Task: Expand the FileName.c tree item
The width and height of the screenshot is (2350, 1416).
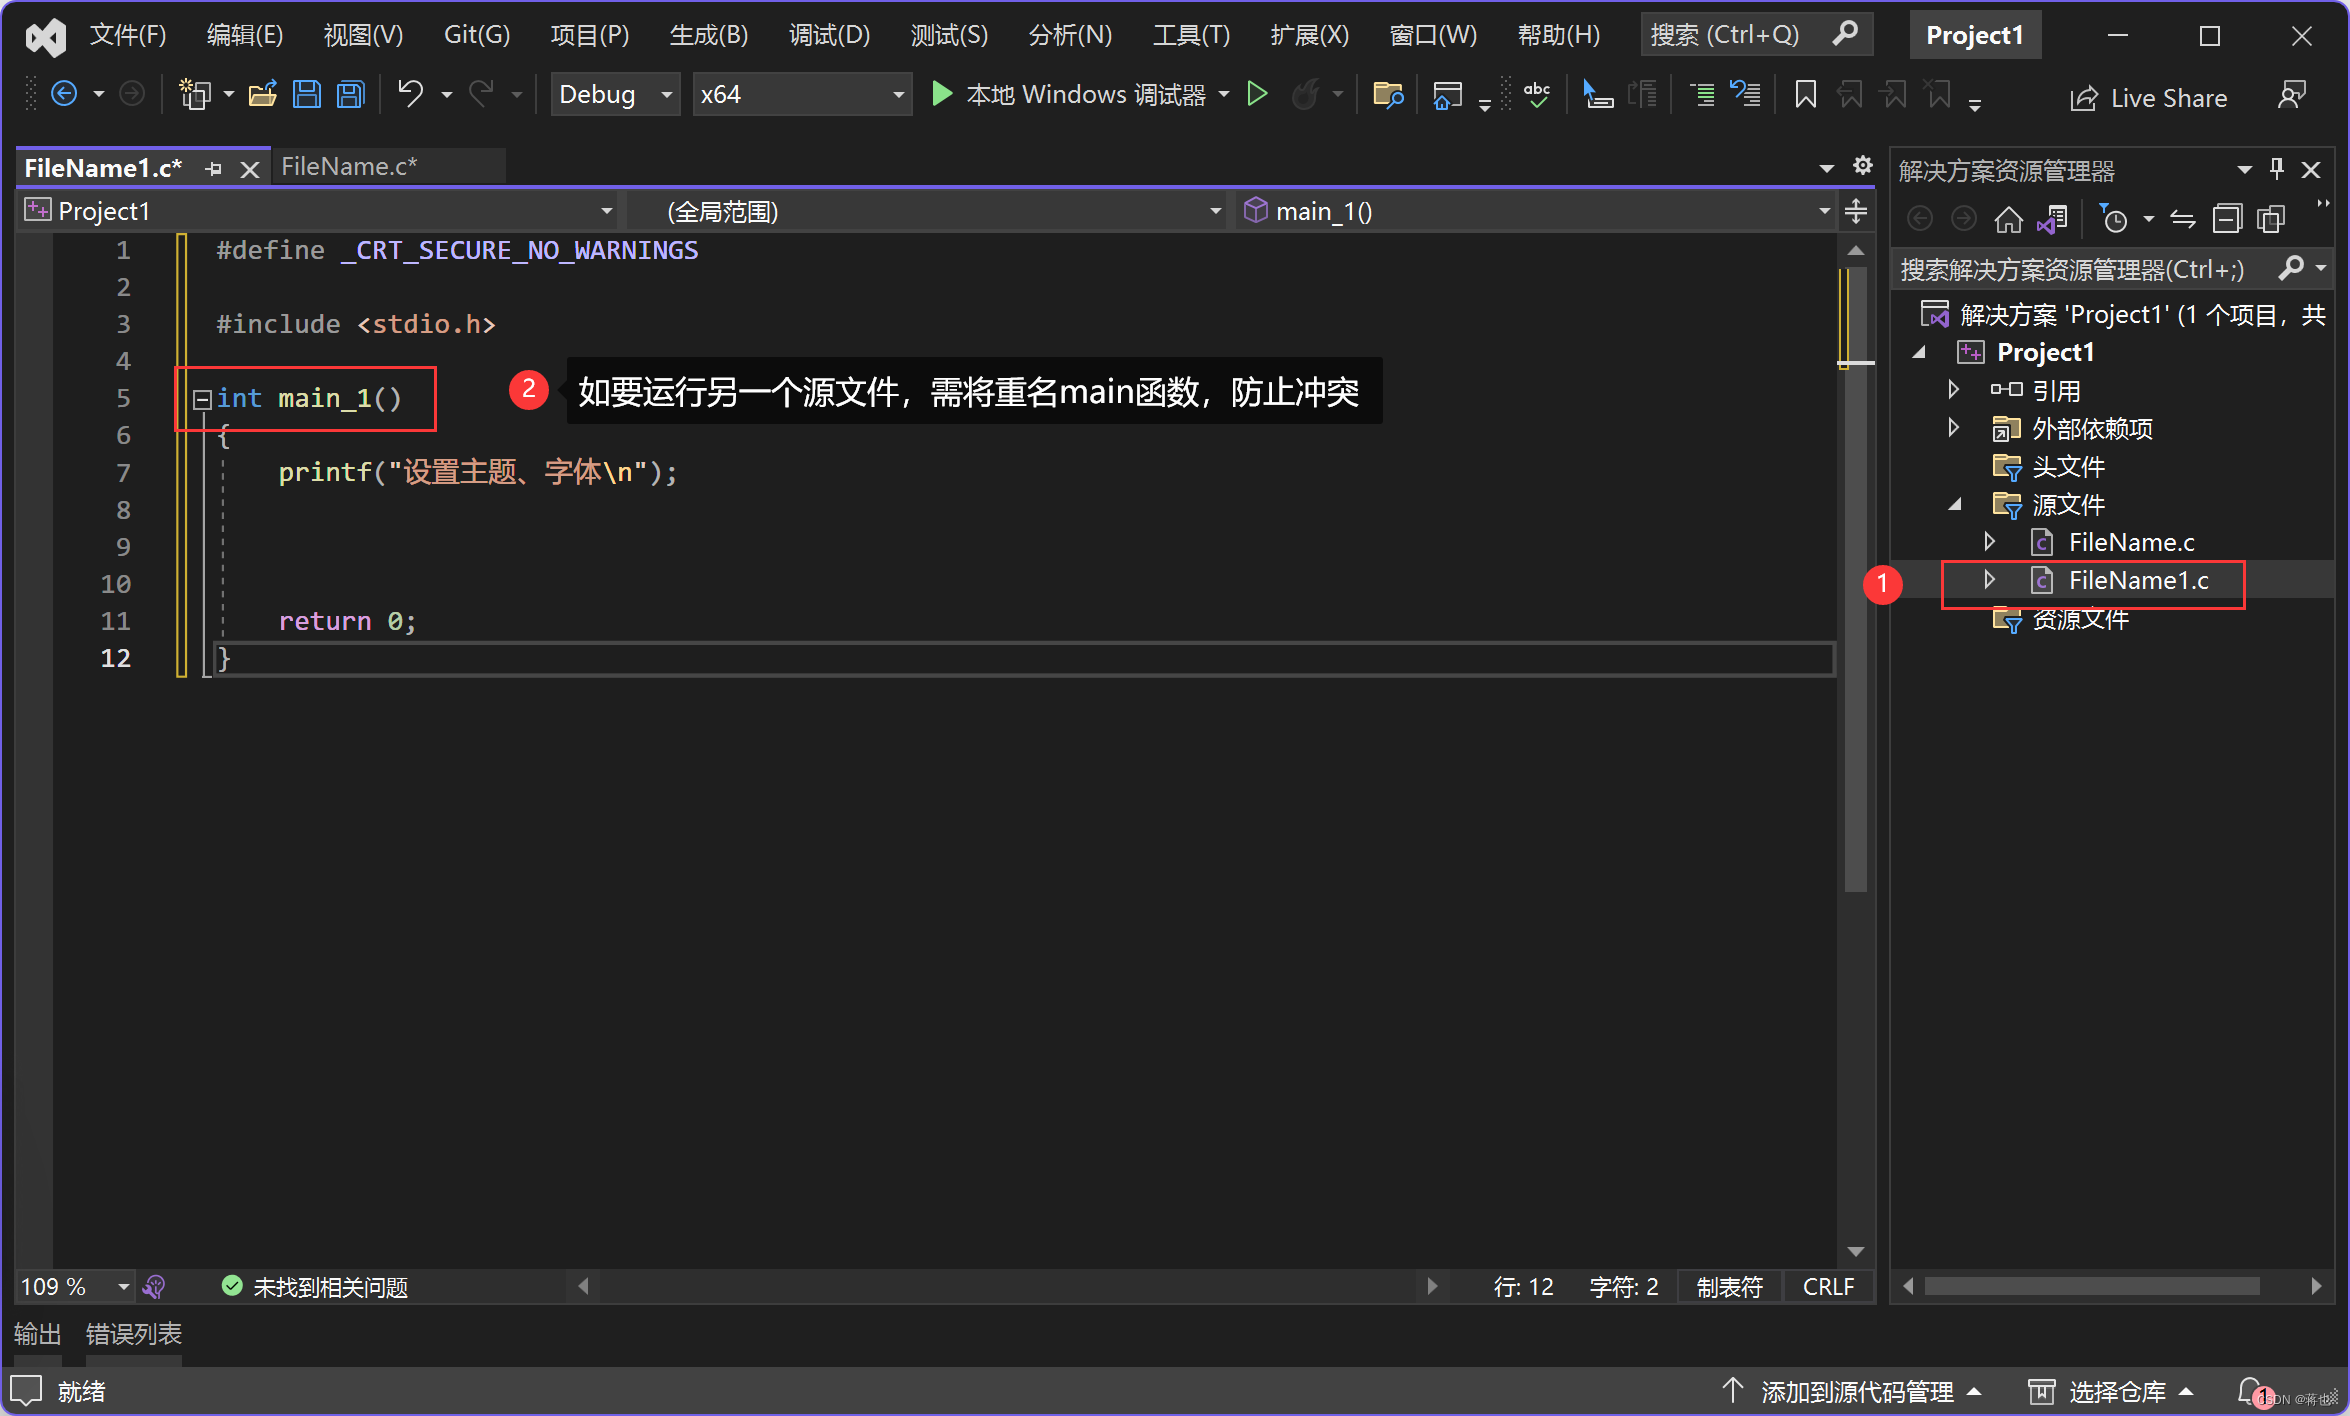Action: tap(1990, 541)
